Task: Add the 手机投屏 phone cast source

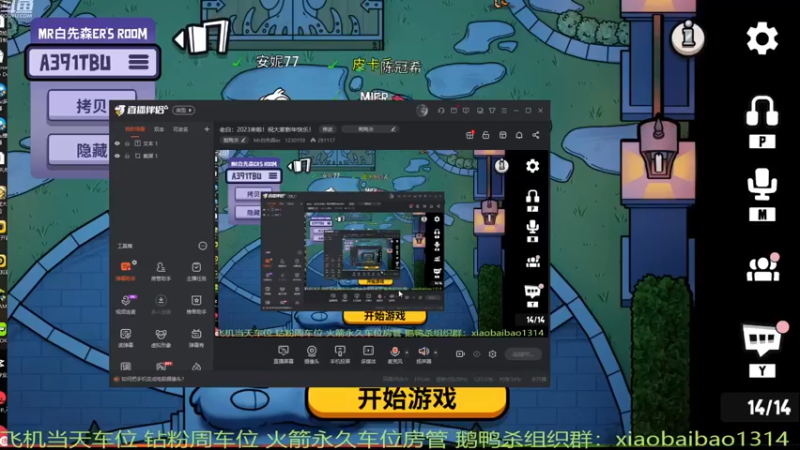Action: 340,354
